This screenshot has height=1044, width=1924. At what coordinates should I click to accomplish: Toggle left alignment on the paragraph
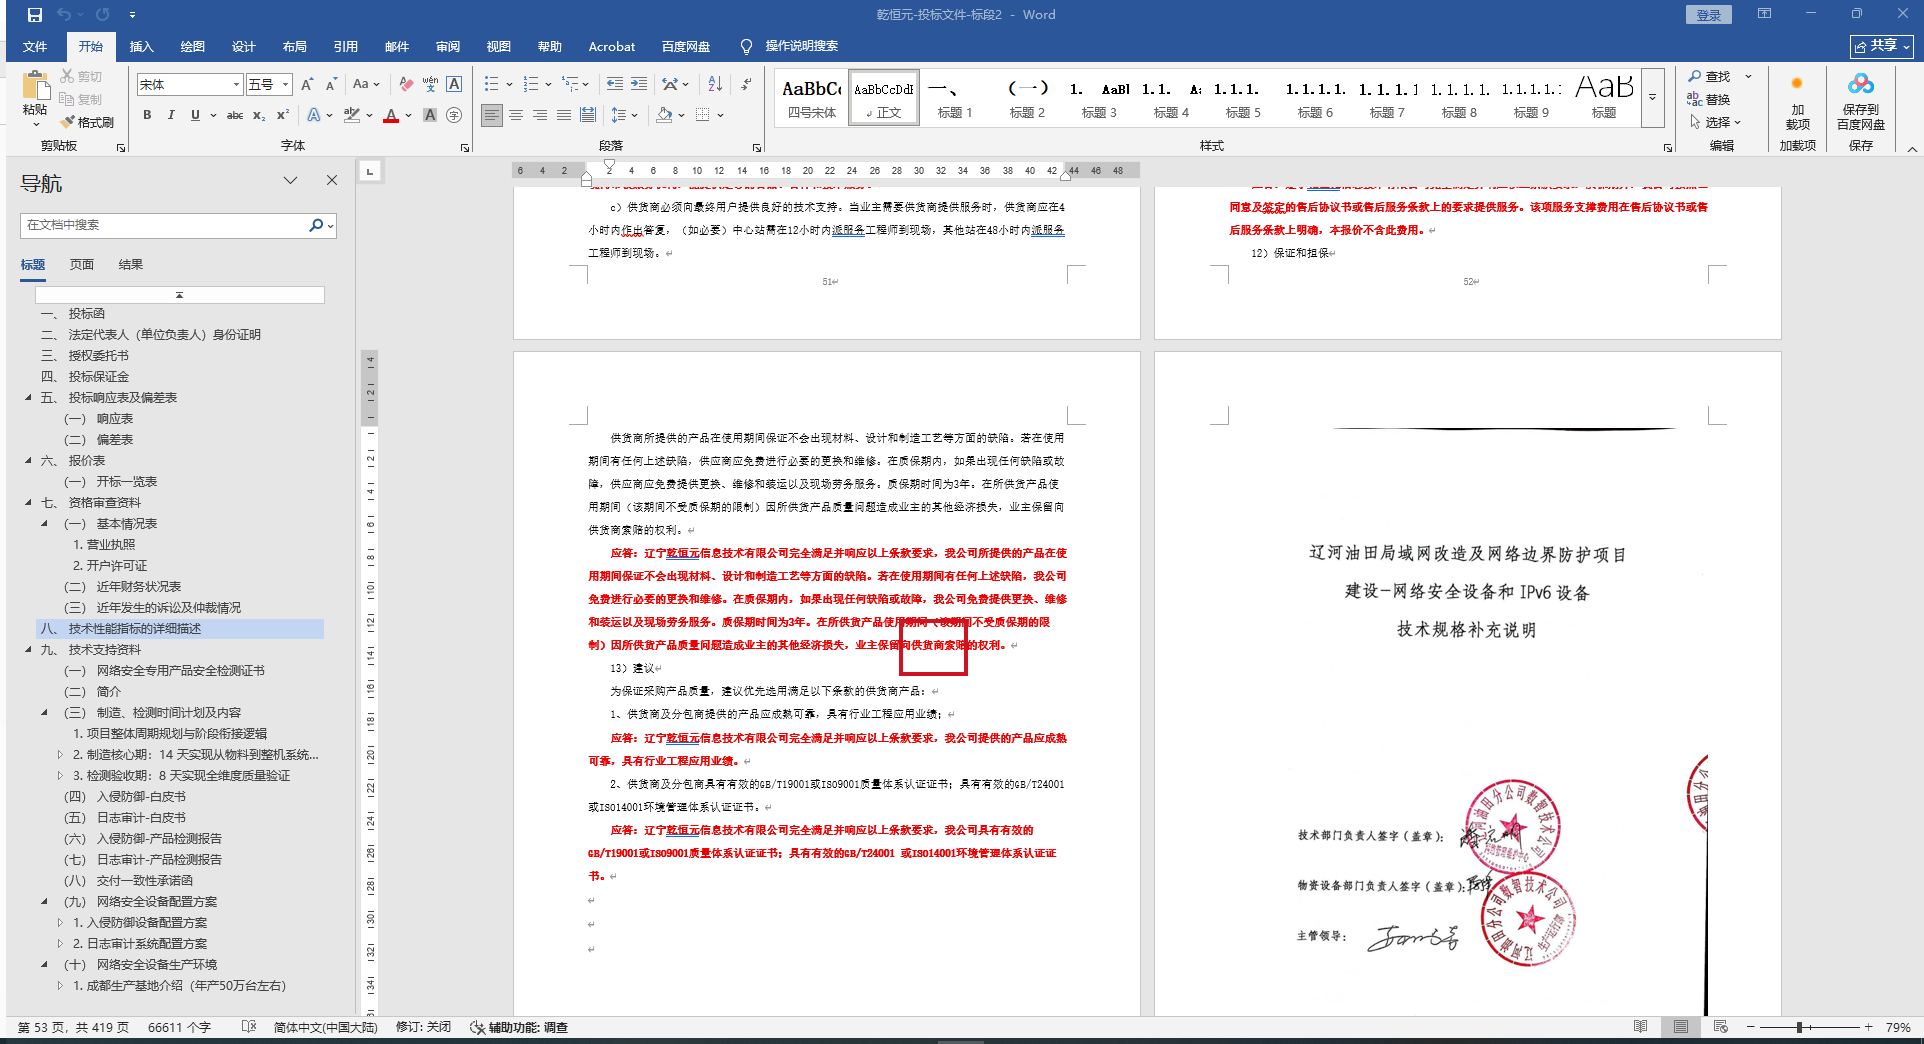492,115
